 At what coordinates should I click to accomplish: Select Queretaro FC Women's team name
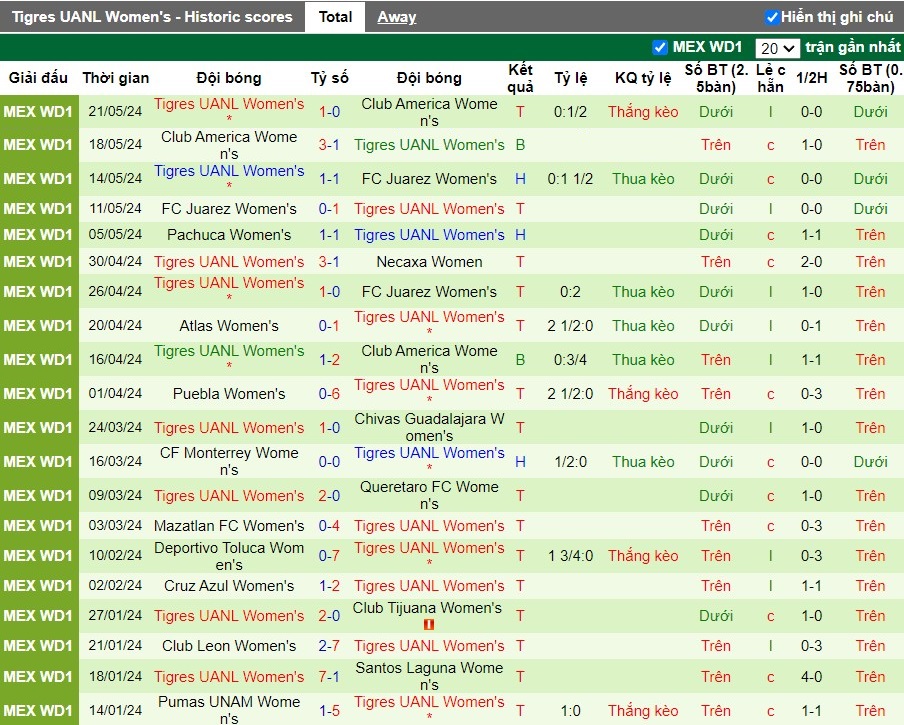430,495
